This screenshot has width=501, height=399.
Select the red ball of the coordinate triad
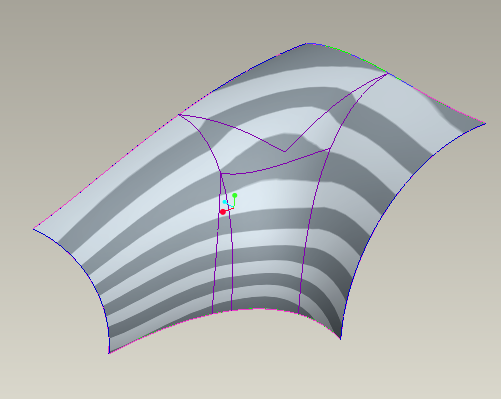(223, 212)
